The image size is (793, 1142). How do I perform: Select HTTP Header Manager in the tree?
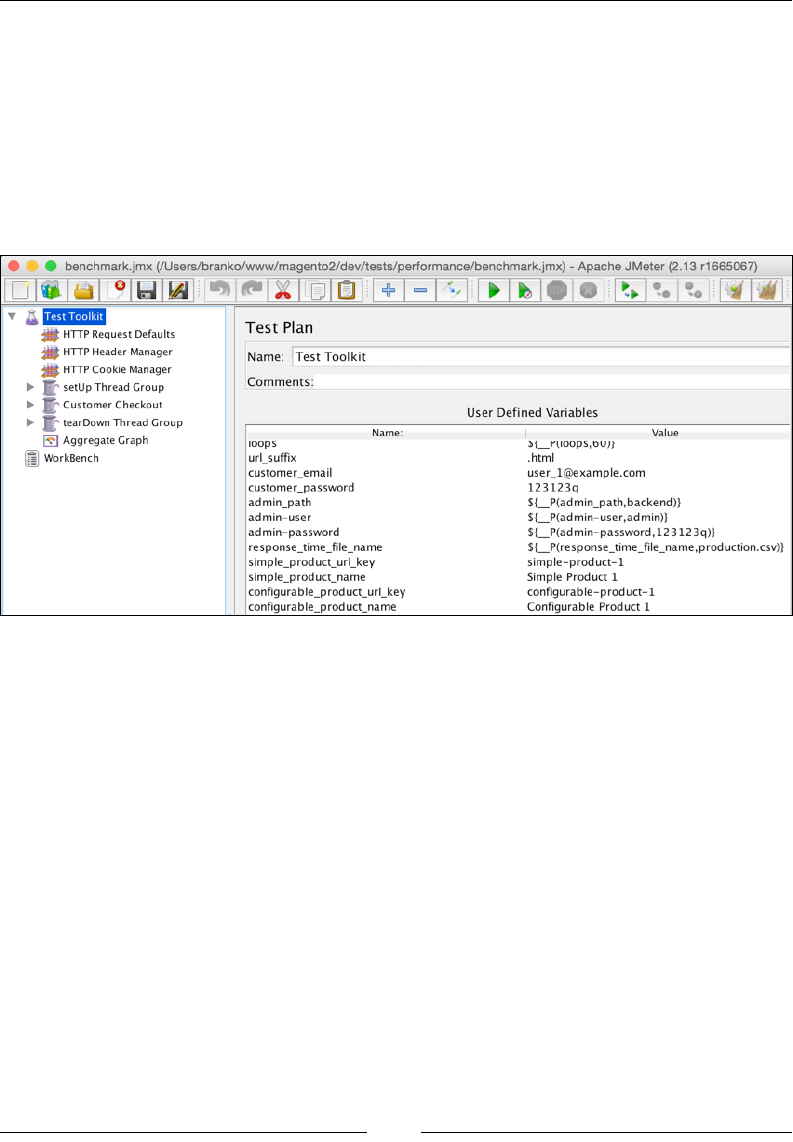pyautogui.click(x=117, y=352)
